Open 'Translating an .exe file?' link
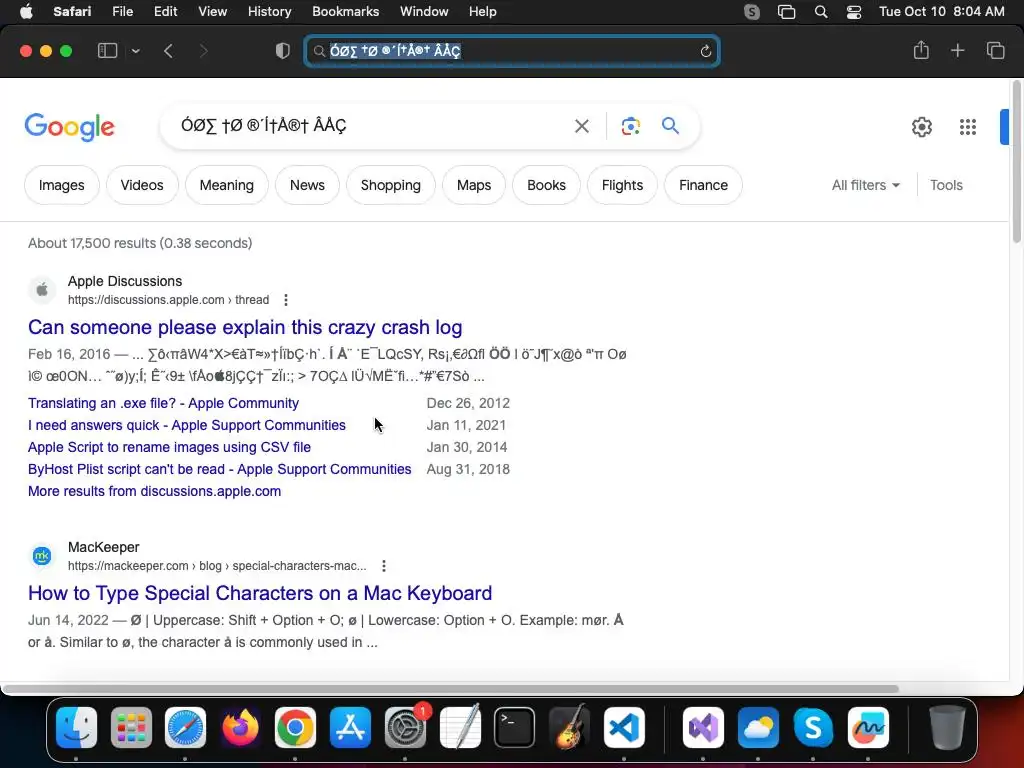 [x=163, y=403]
